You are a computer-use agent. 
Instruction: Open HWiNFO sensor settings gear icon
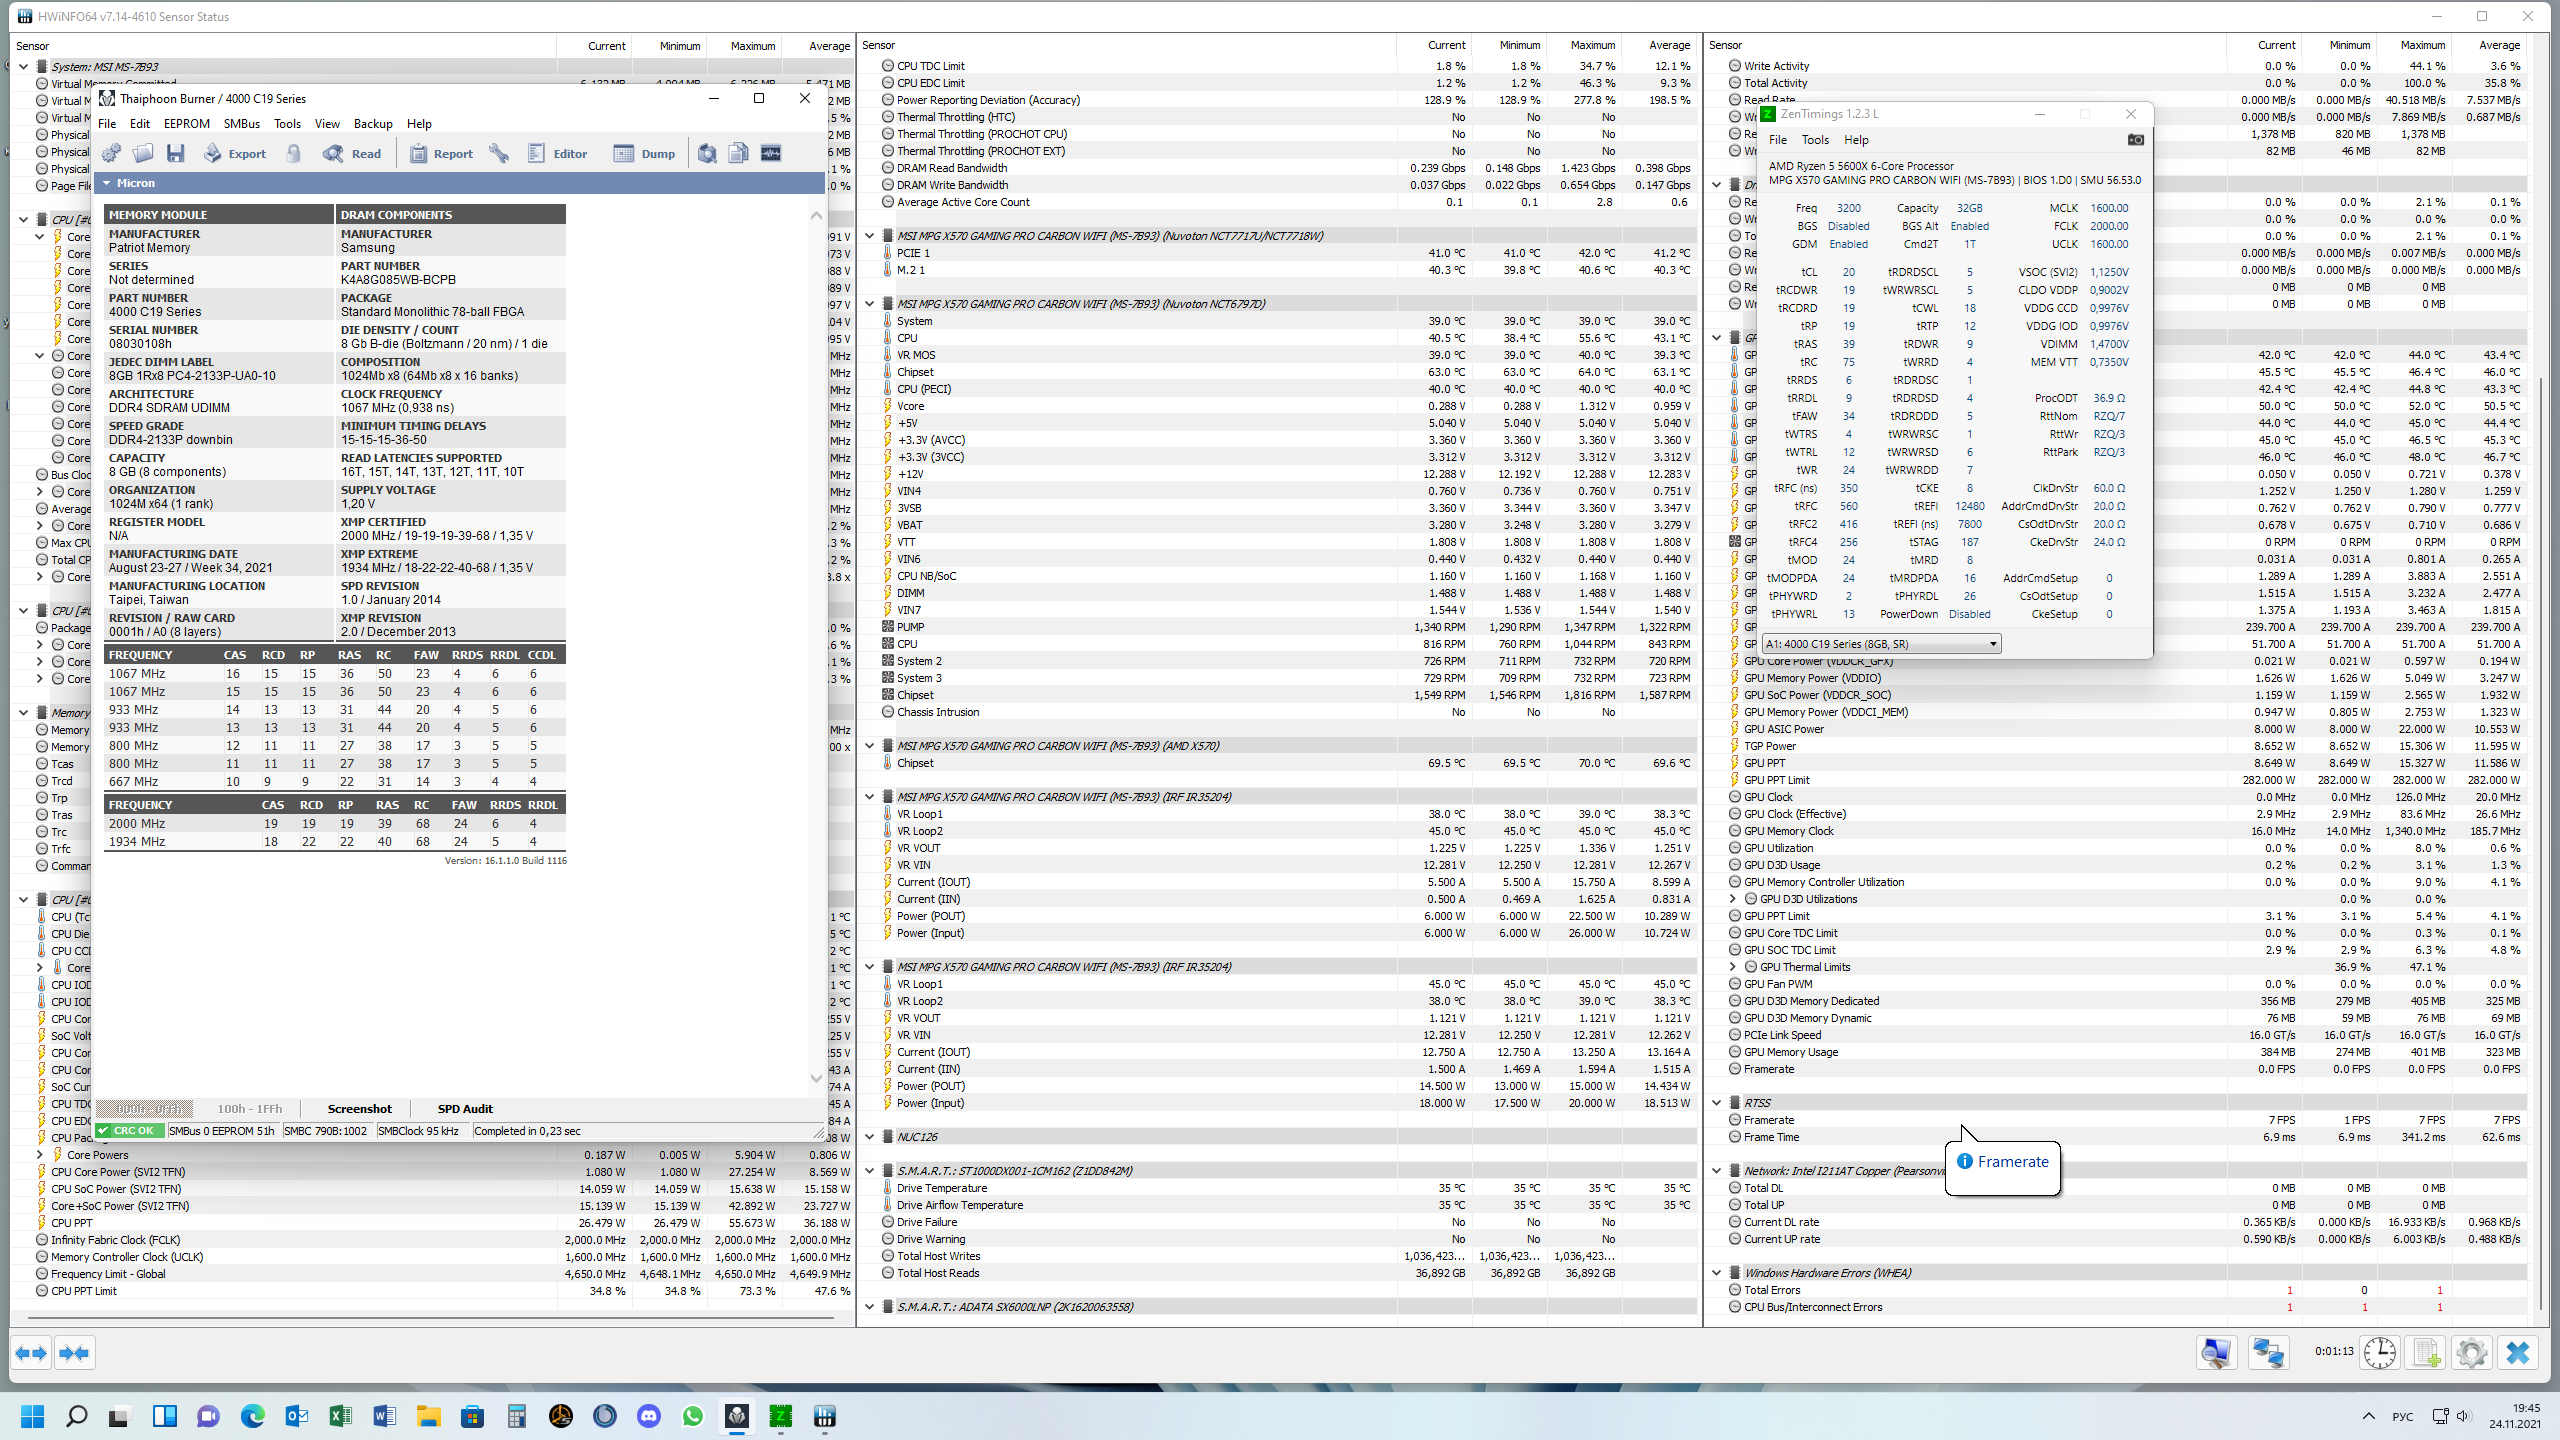2472,1353
